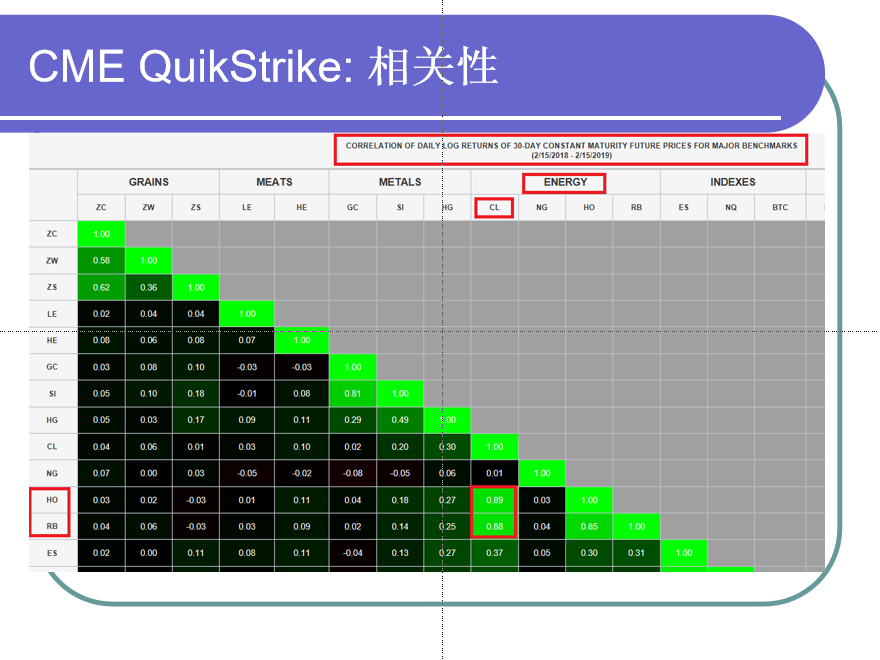Click the NQ column header
This screenshot has width=880, height=660.
click(x=731, y=207)
